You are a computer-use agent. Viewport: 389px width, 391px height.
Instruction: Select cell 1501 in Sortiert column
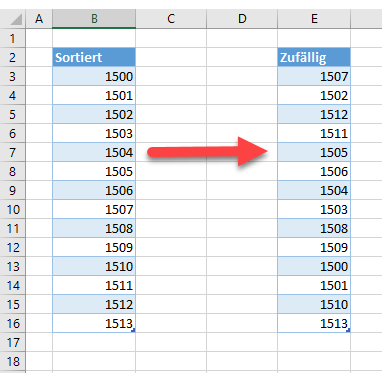pos(94,95)
